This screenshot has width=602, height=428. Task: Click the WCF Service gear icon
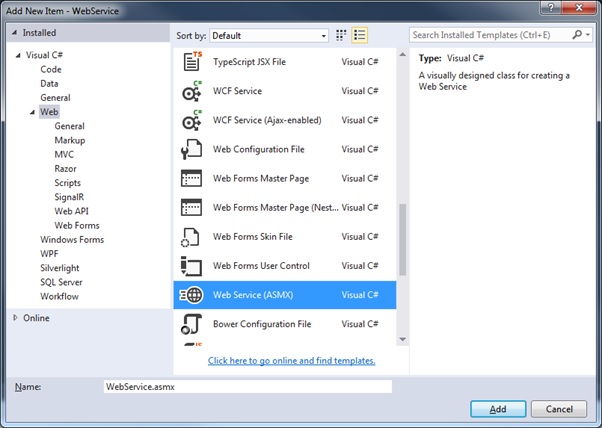pos(192,91)
